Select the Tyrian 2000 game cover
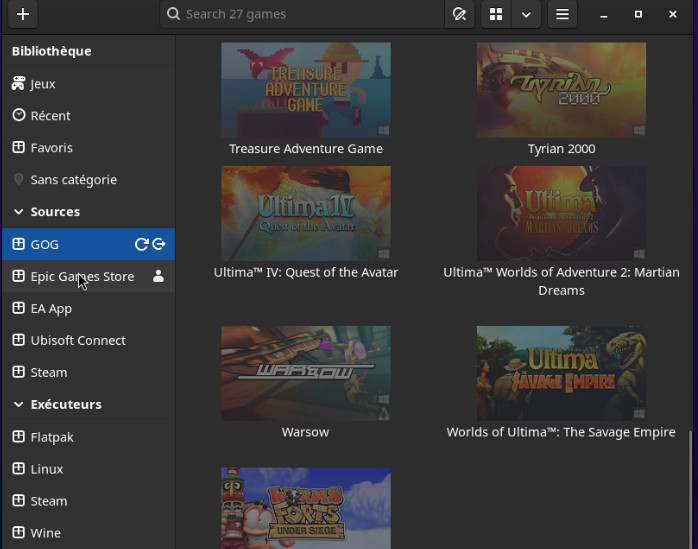The height and width of the screenshot is (549, 698). [561, 90]
